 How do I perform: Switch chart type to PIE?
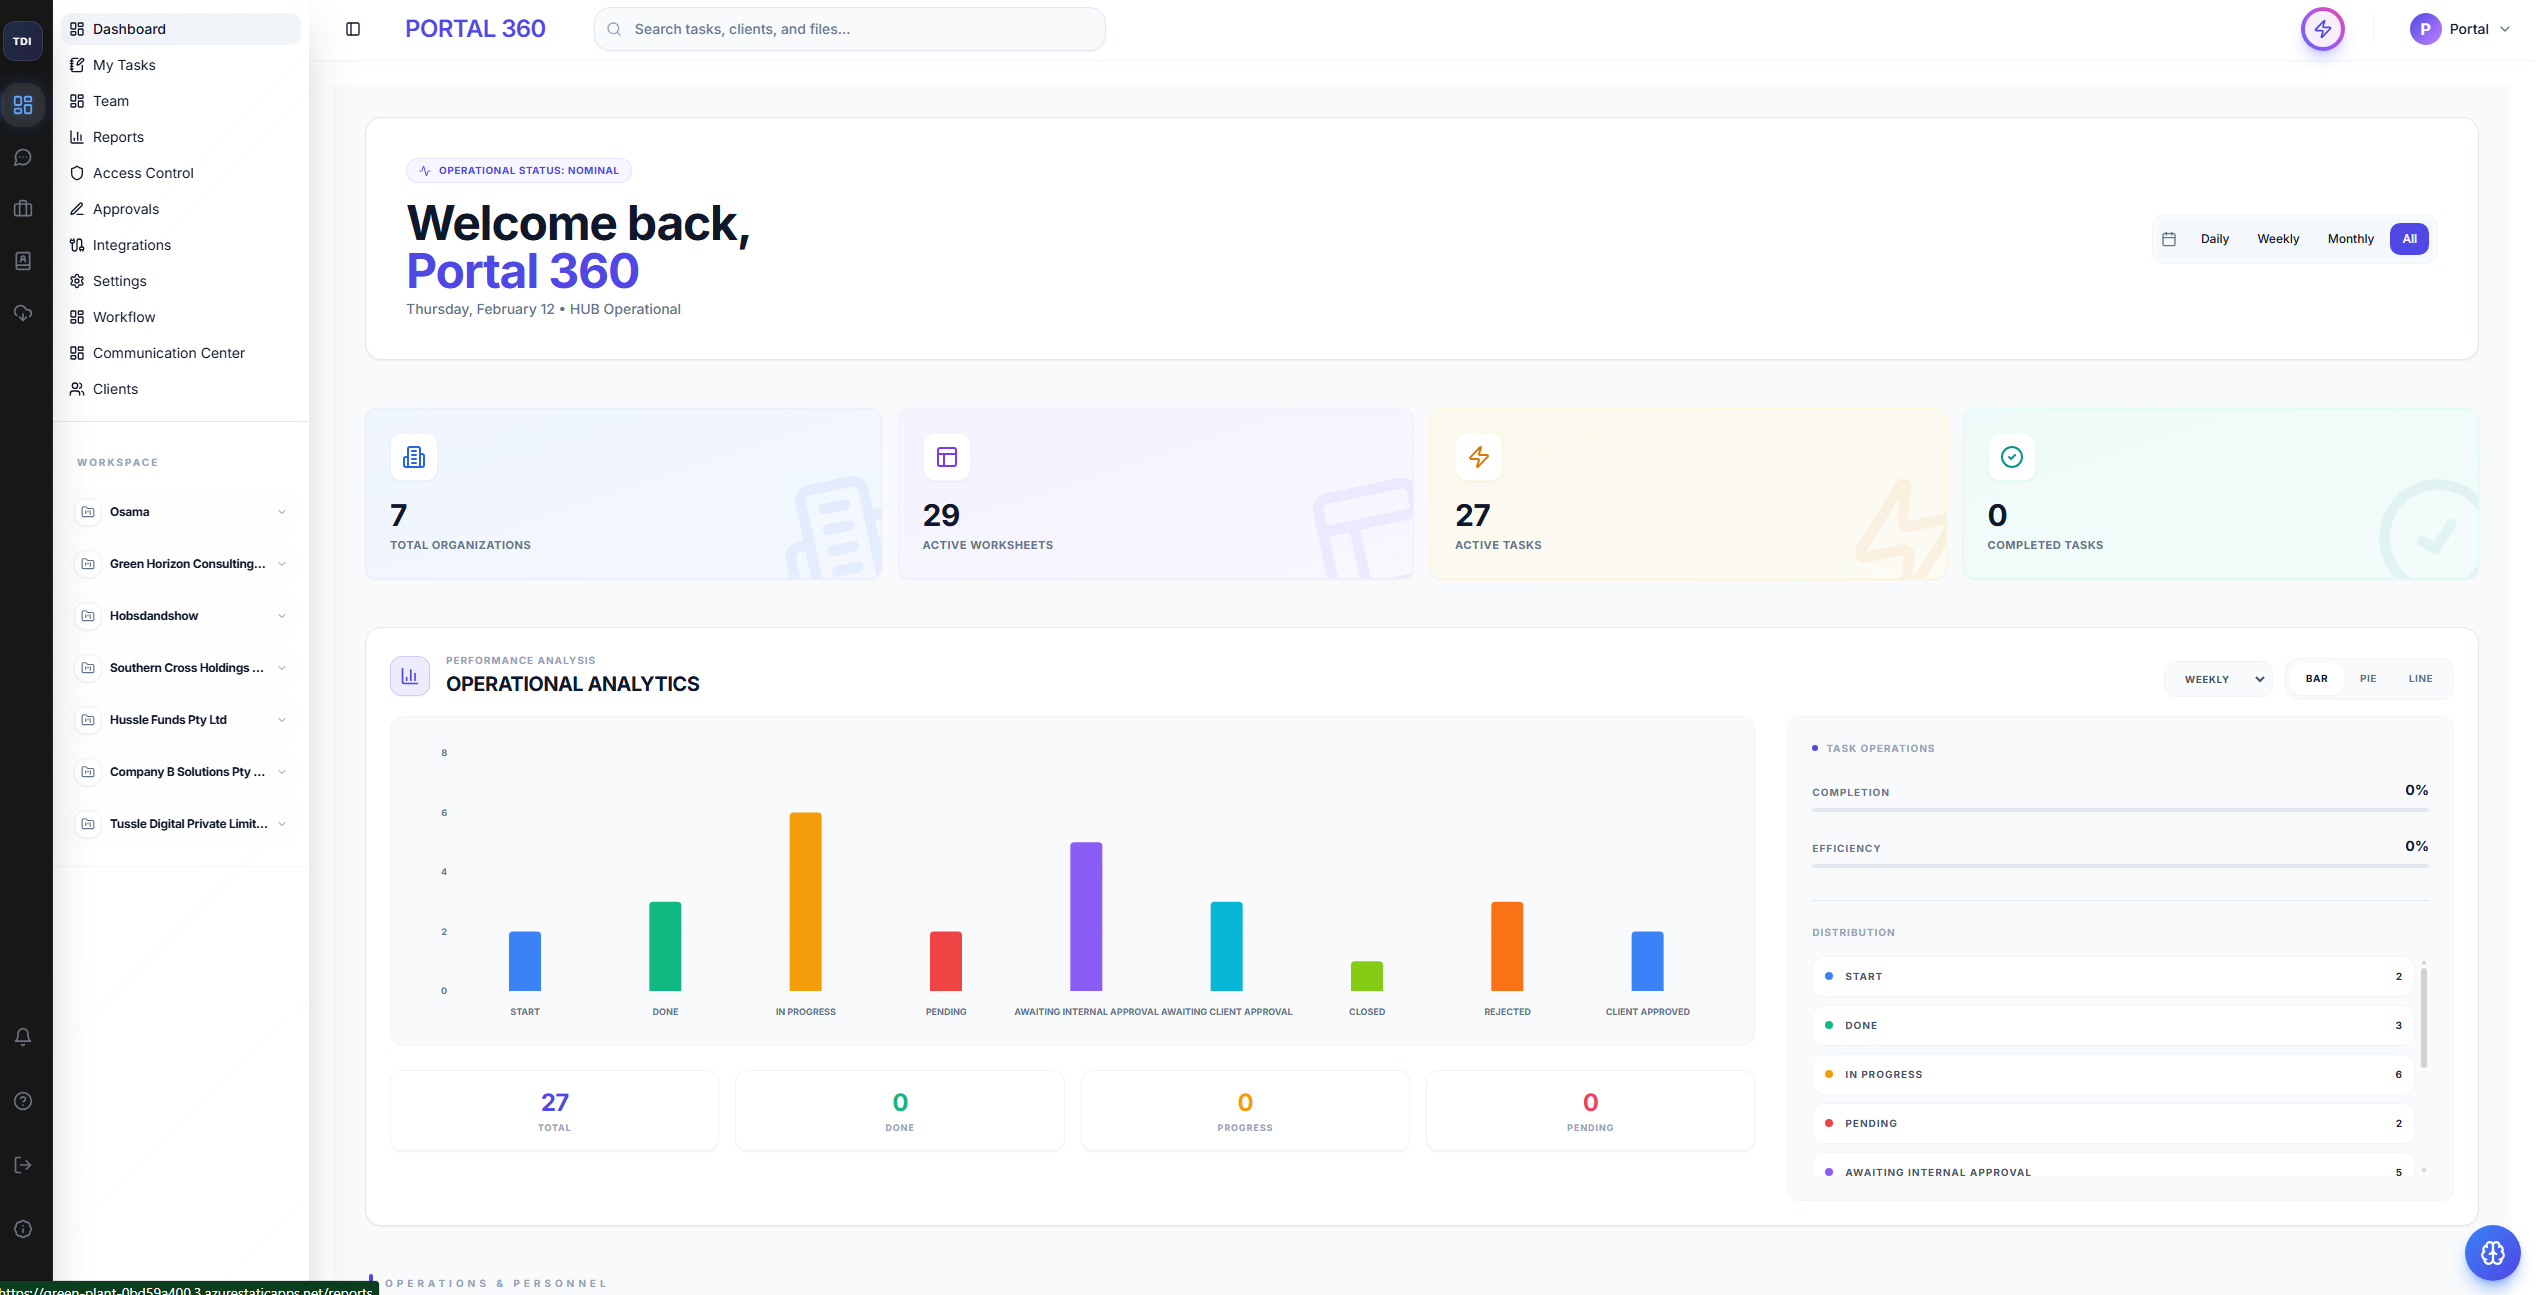pos(2368,679)
